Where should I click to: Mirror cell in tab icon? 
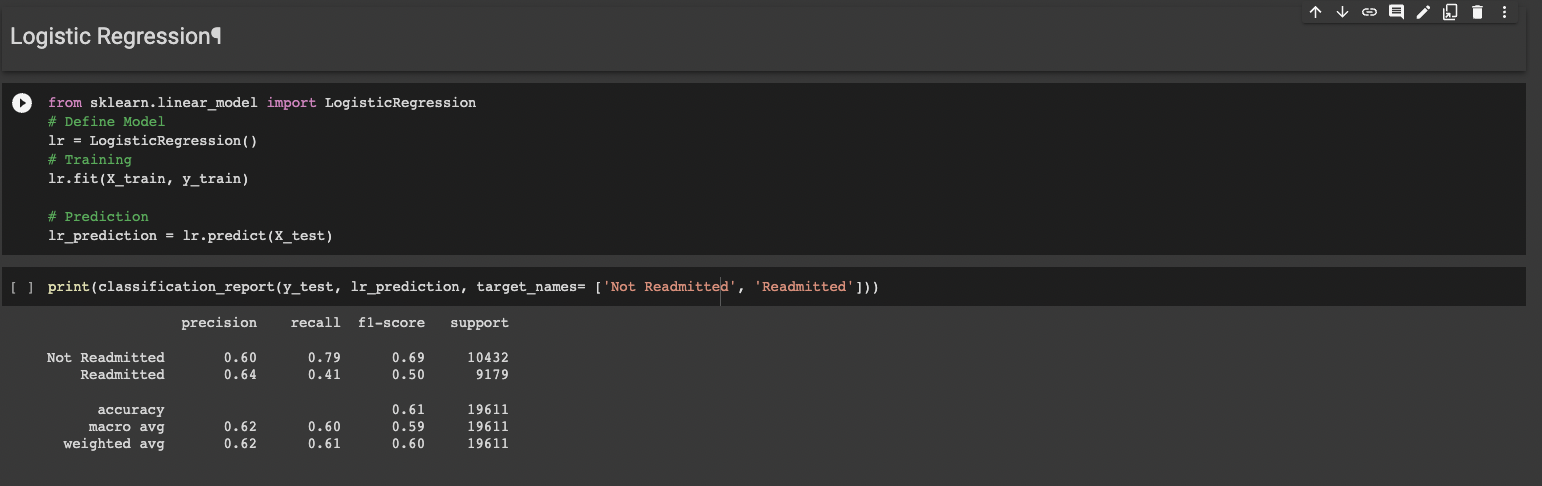point(1450,12)
